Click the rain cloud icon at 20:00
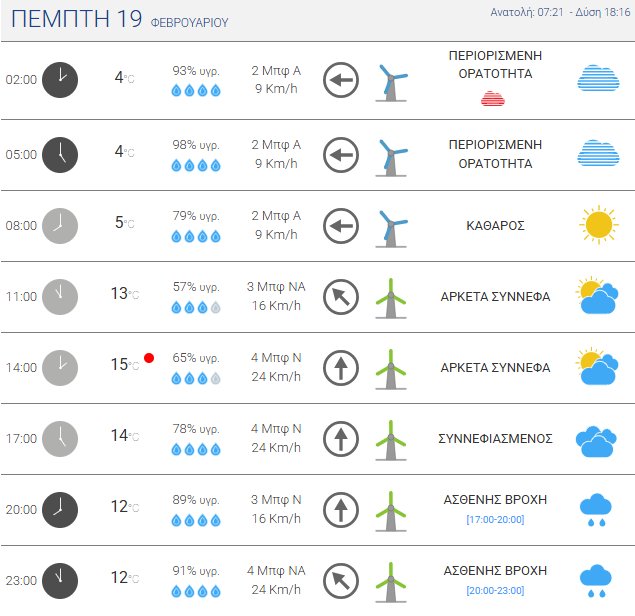The height and width of the screenshot is (616, 635). [x=597, y=509]
